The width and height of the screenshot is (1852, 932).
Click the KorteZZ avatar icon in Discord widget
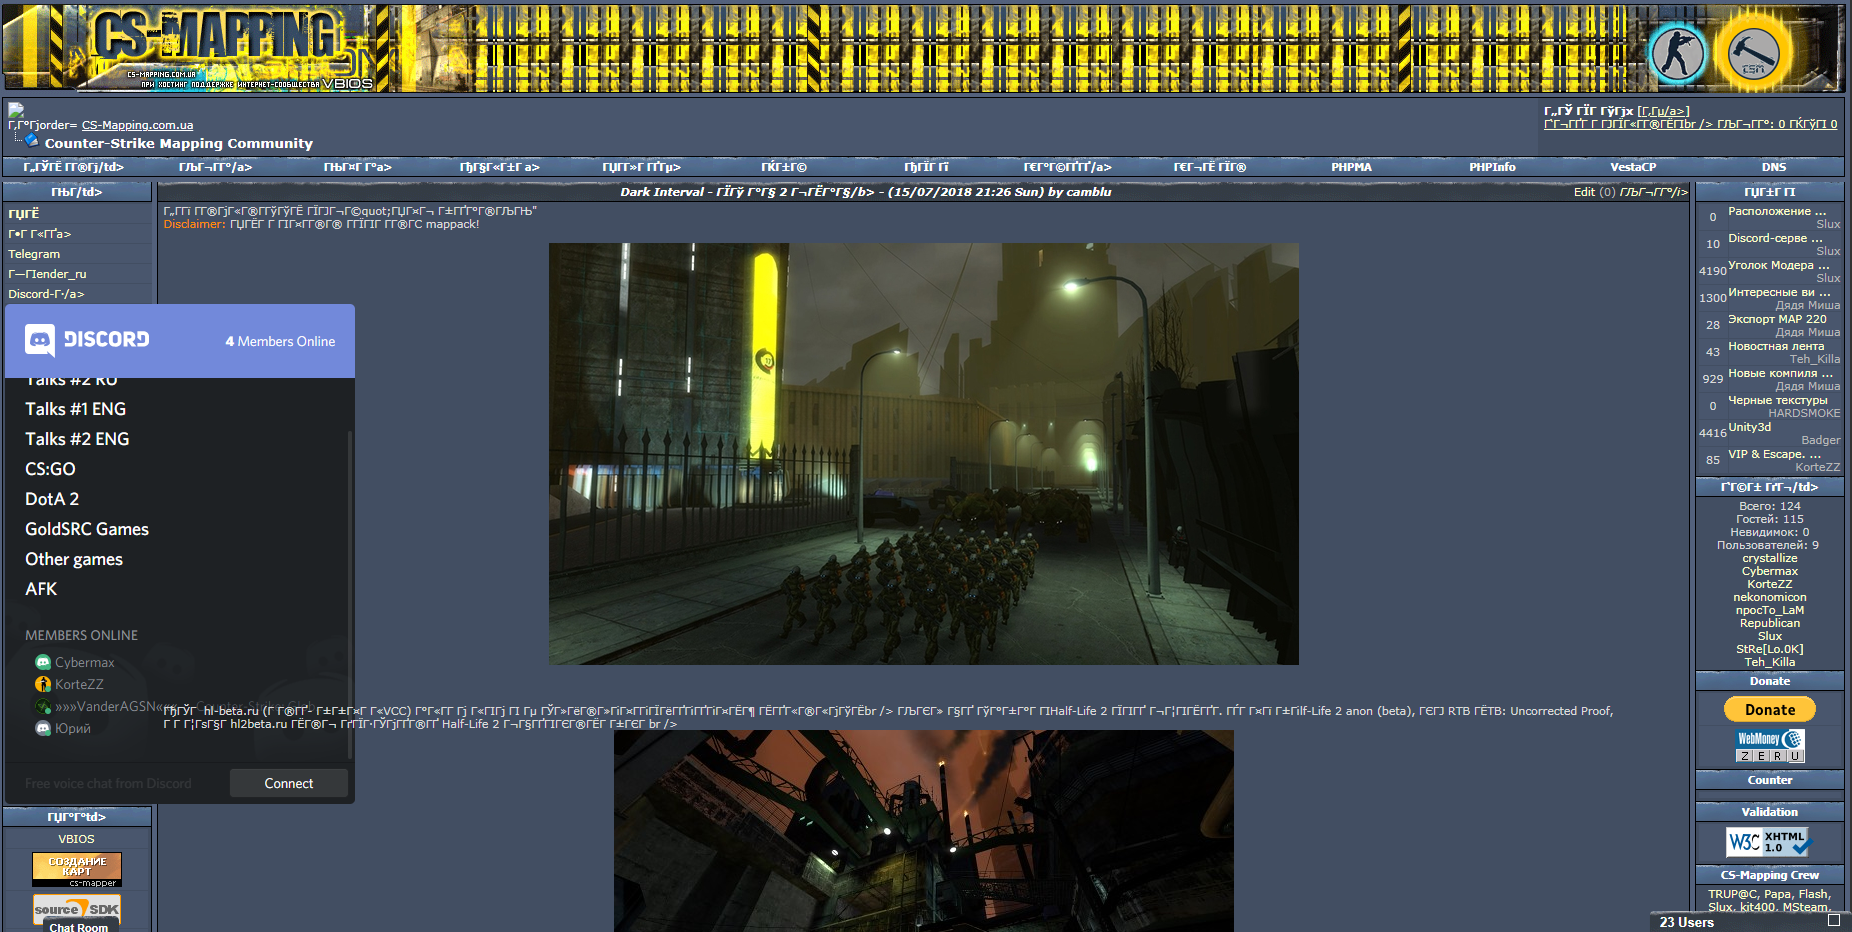coord(43,684)
